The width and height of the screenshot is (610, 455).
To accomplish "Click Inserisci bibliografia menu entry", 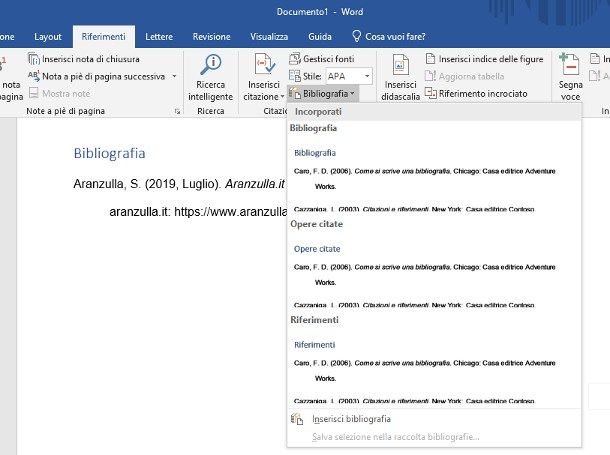I will [x=434, y=419].
